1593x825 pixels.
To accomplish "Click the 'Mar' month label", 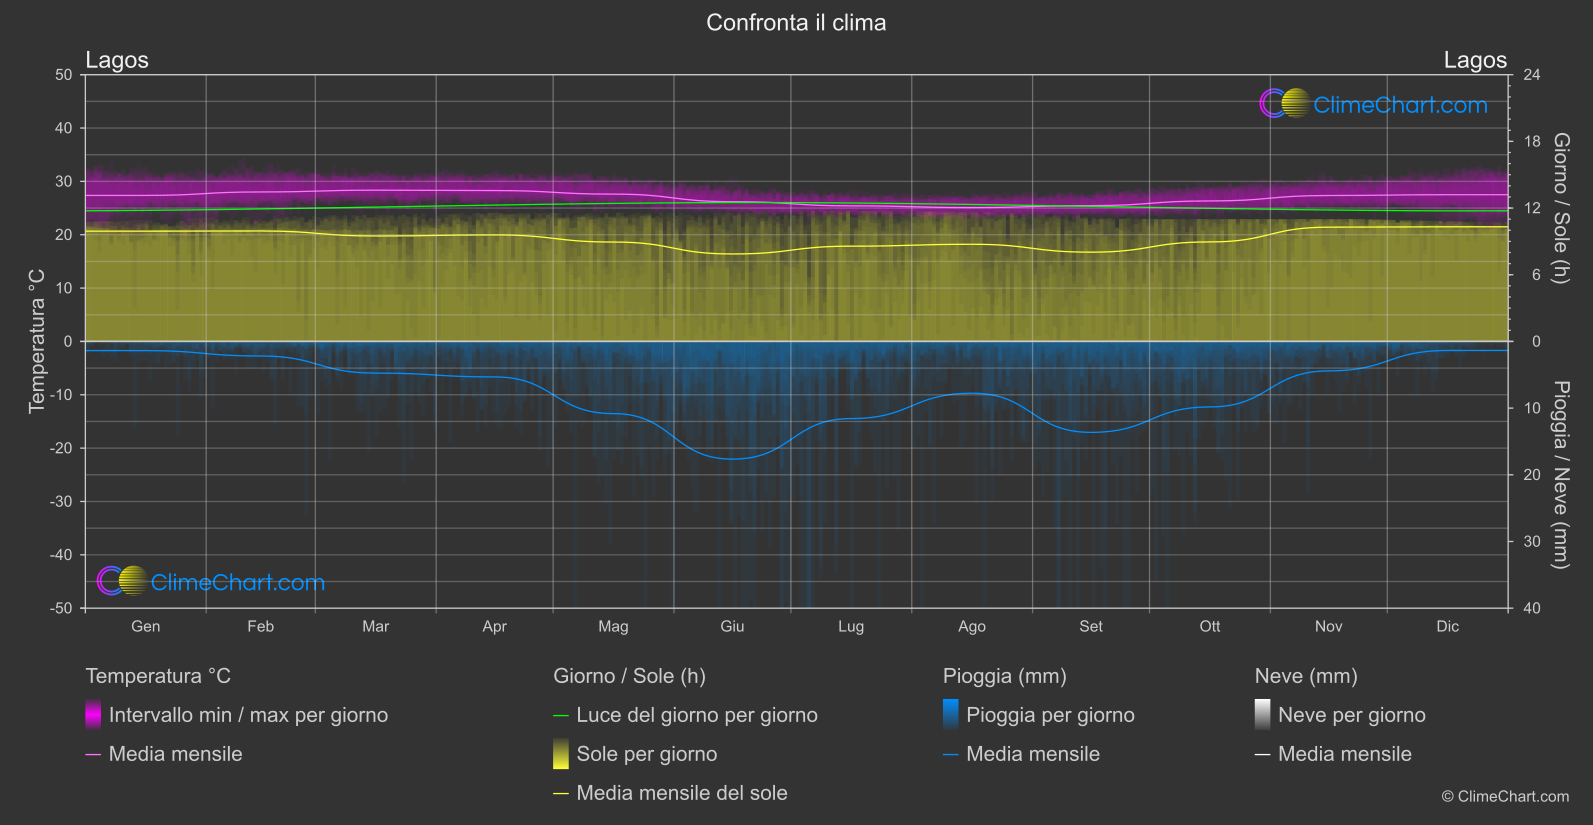I will click(375, 626).
